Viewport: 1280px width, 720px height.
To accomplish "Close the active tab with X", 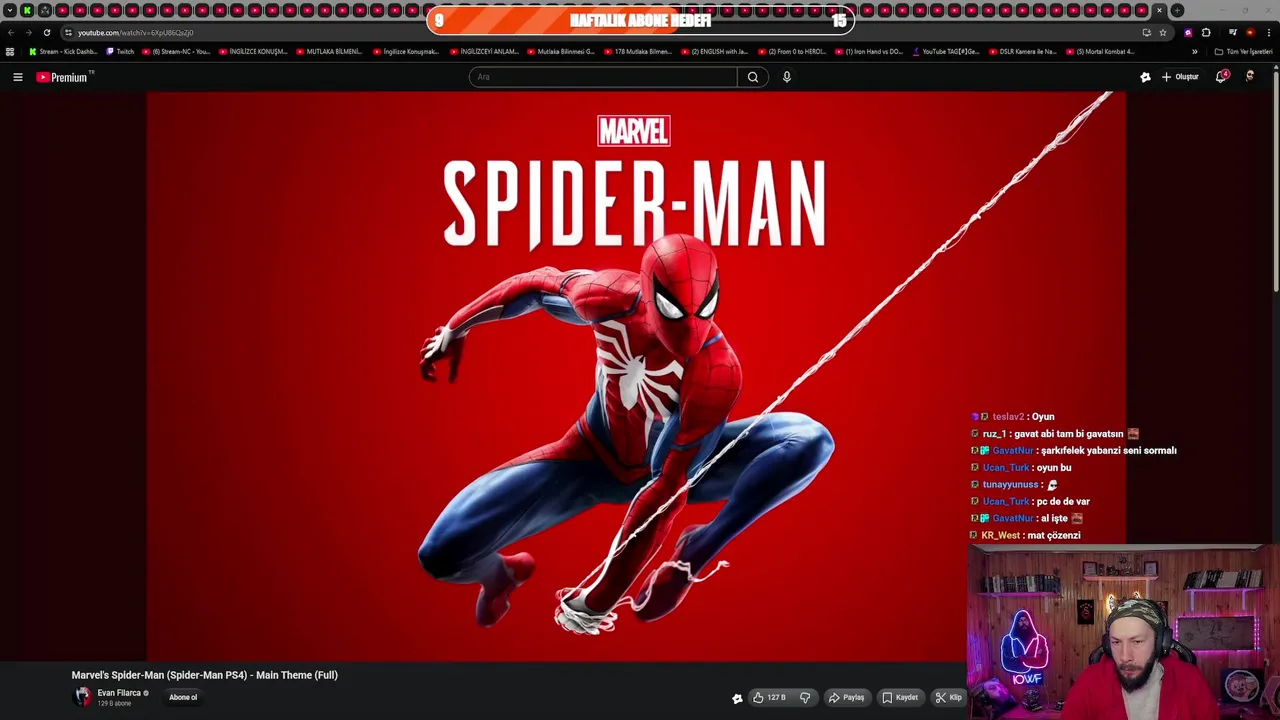I will tap(1160, 11).
